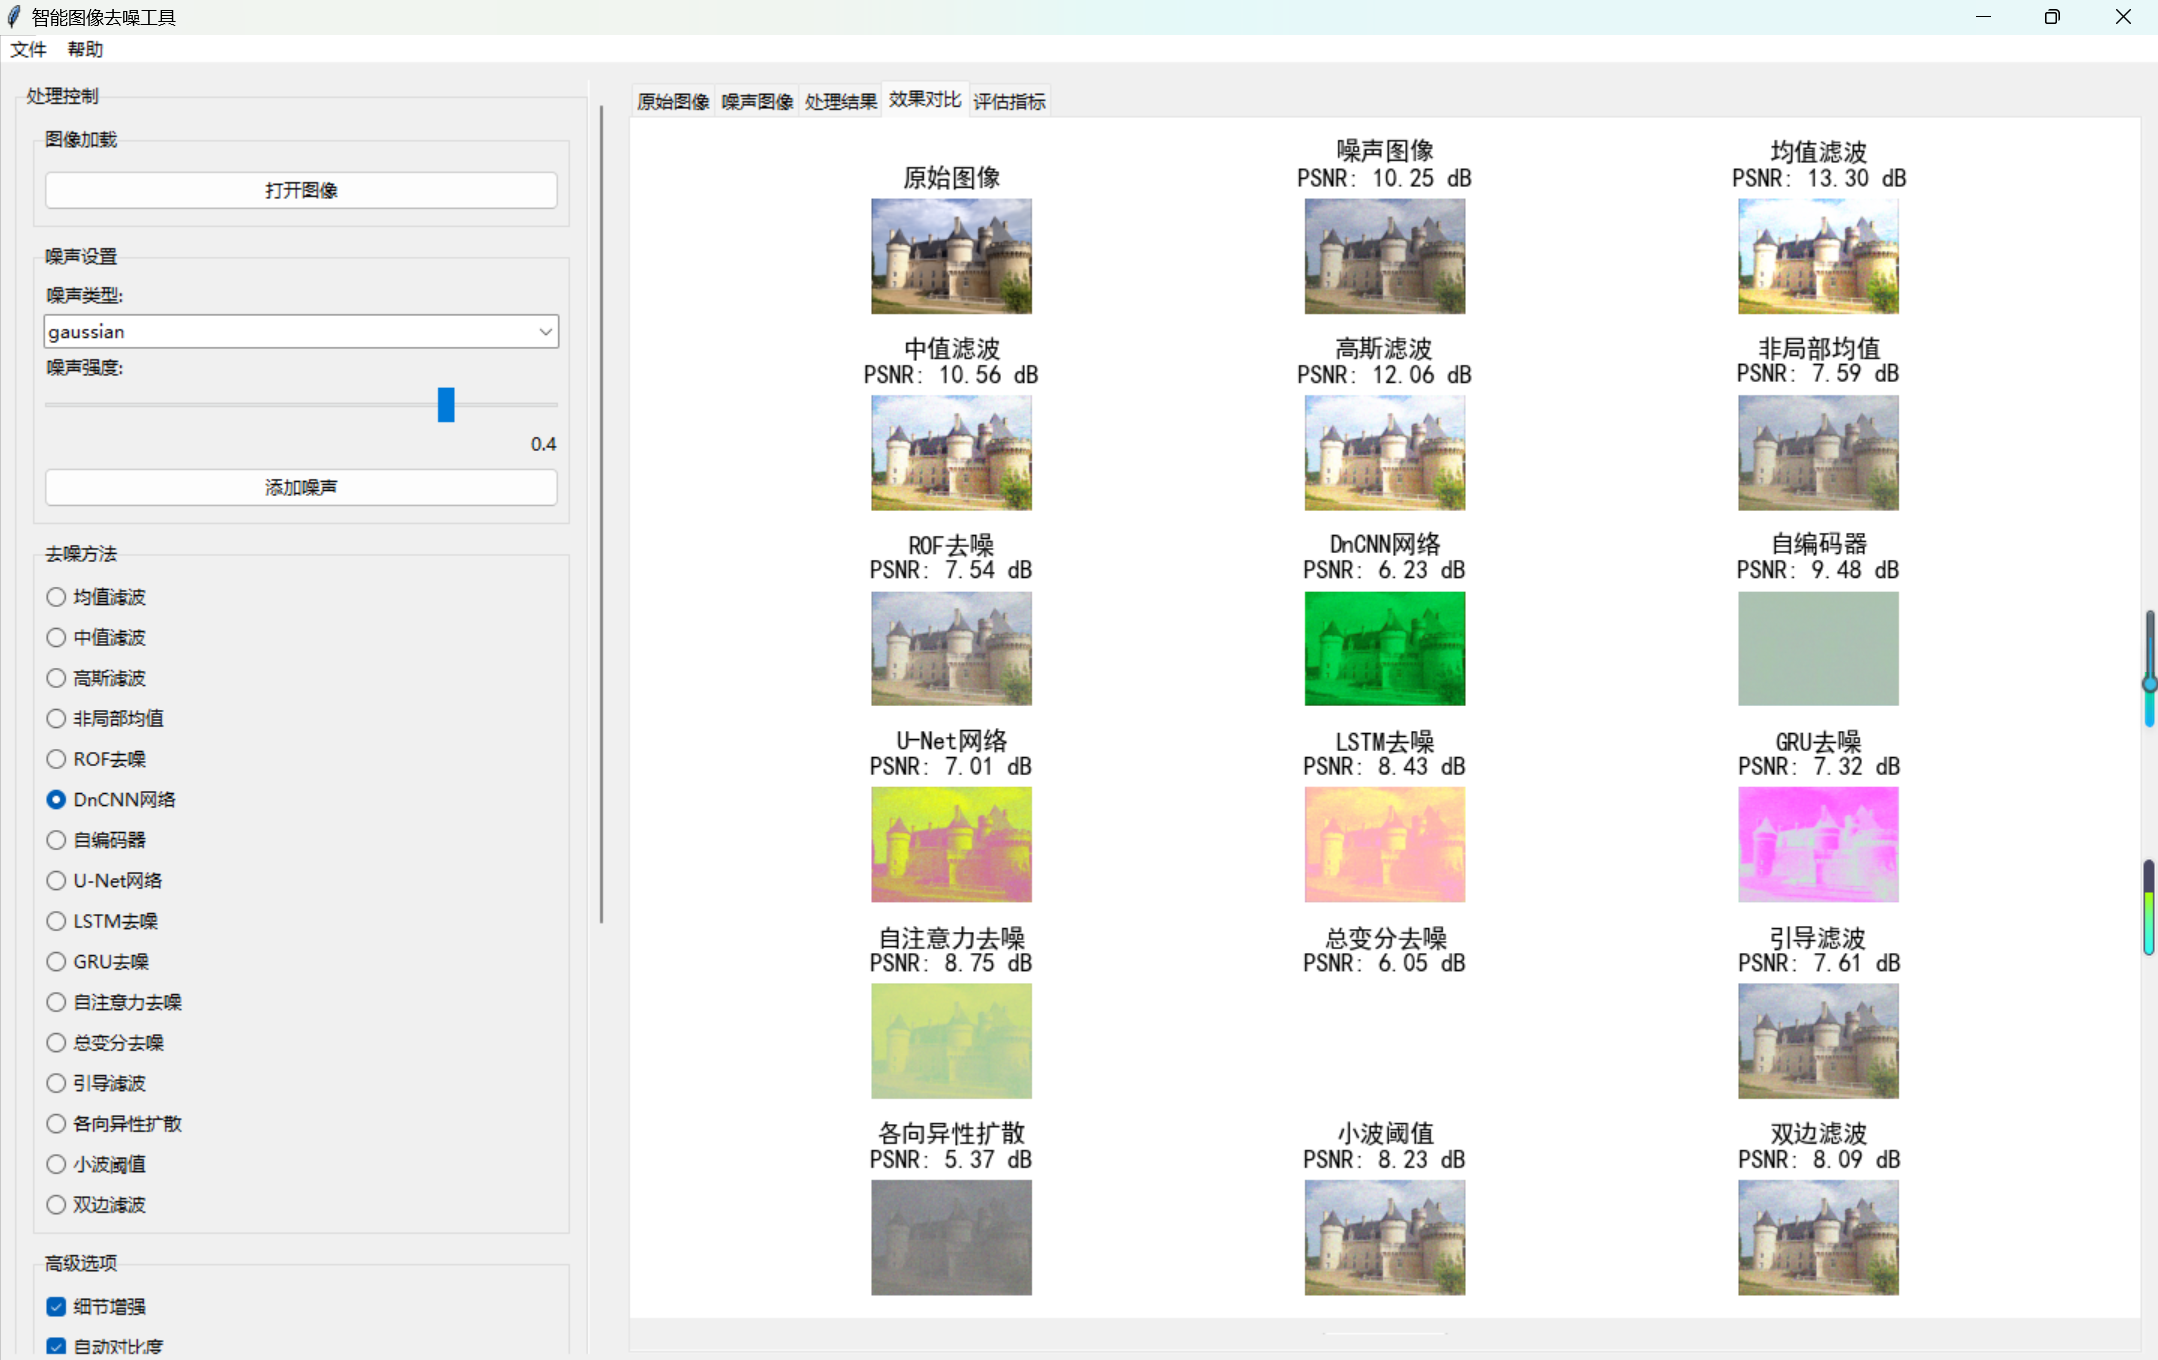The height and width of the screenshot is (1360, 2158).
Task: Uncheck the 细节增强 checkbox
Action: (x=57, y=1307)
